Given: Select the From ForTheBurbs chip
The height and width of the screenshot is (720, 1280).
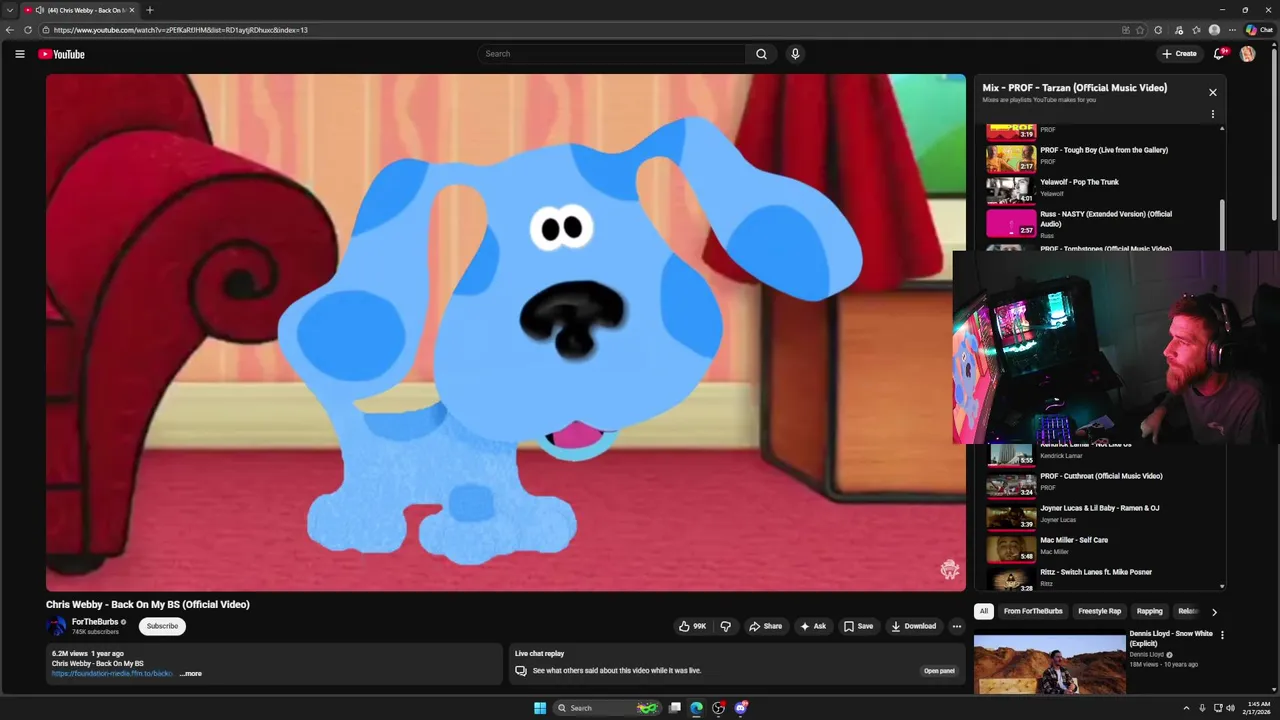Looking at the screenshot, I should 1033,611.
